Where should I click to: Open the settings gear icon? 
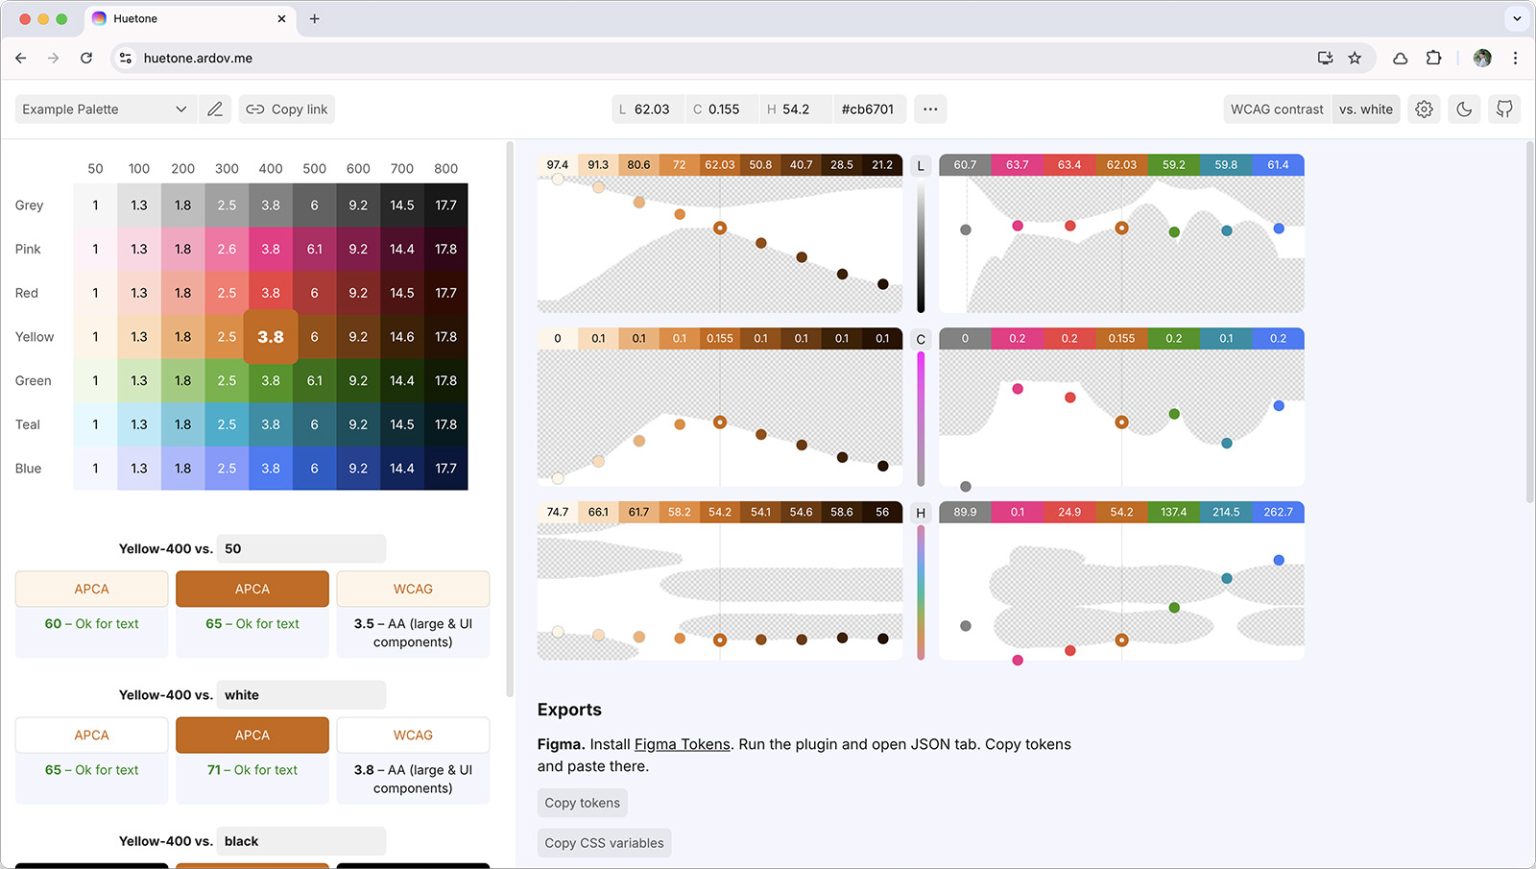(x=1424, y=109)
